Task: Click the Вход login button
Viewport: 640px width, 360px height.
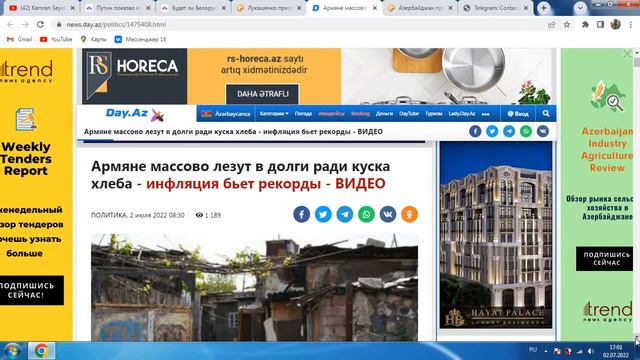Action: (518, 114)
